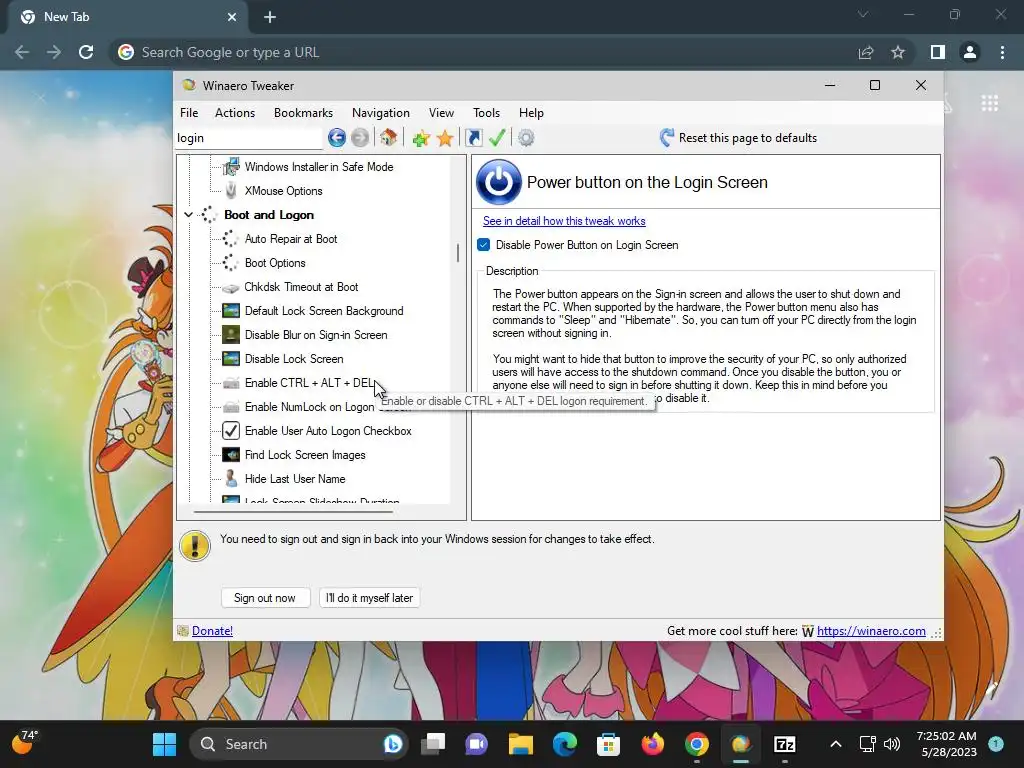This screenshot has height=768, width=1024.
Task: Open the Tools menu
Action: pos(487,113)
